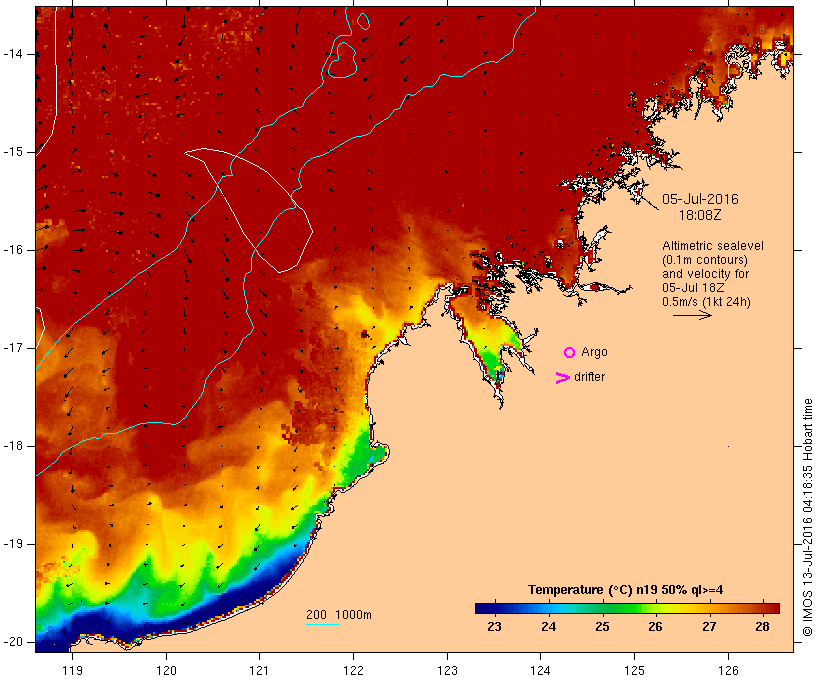The width and height of the screenshot is (820, 680).
Task: Click the temperature colorbar
Action: [x=627, y=608]
